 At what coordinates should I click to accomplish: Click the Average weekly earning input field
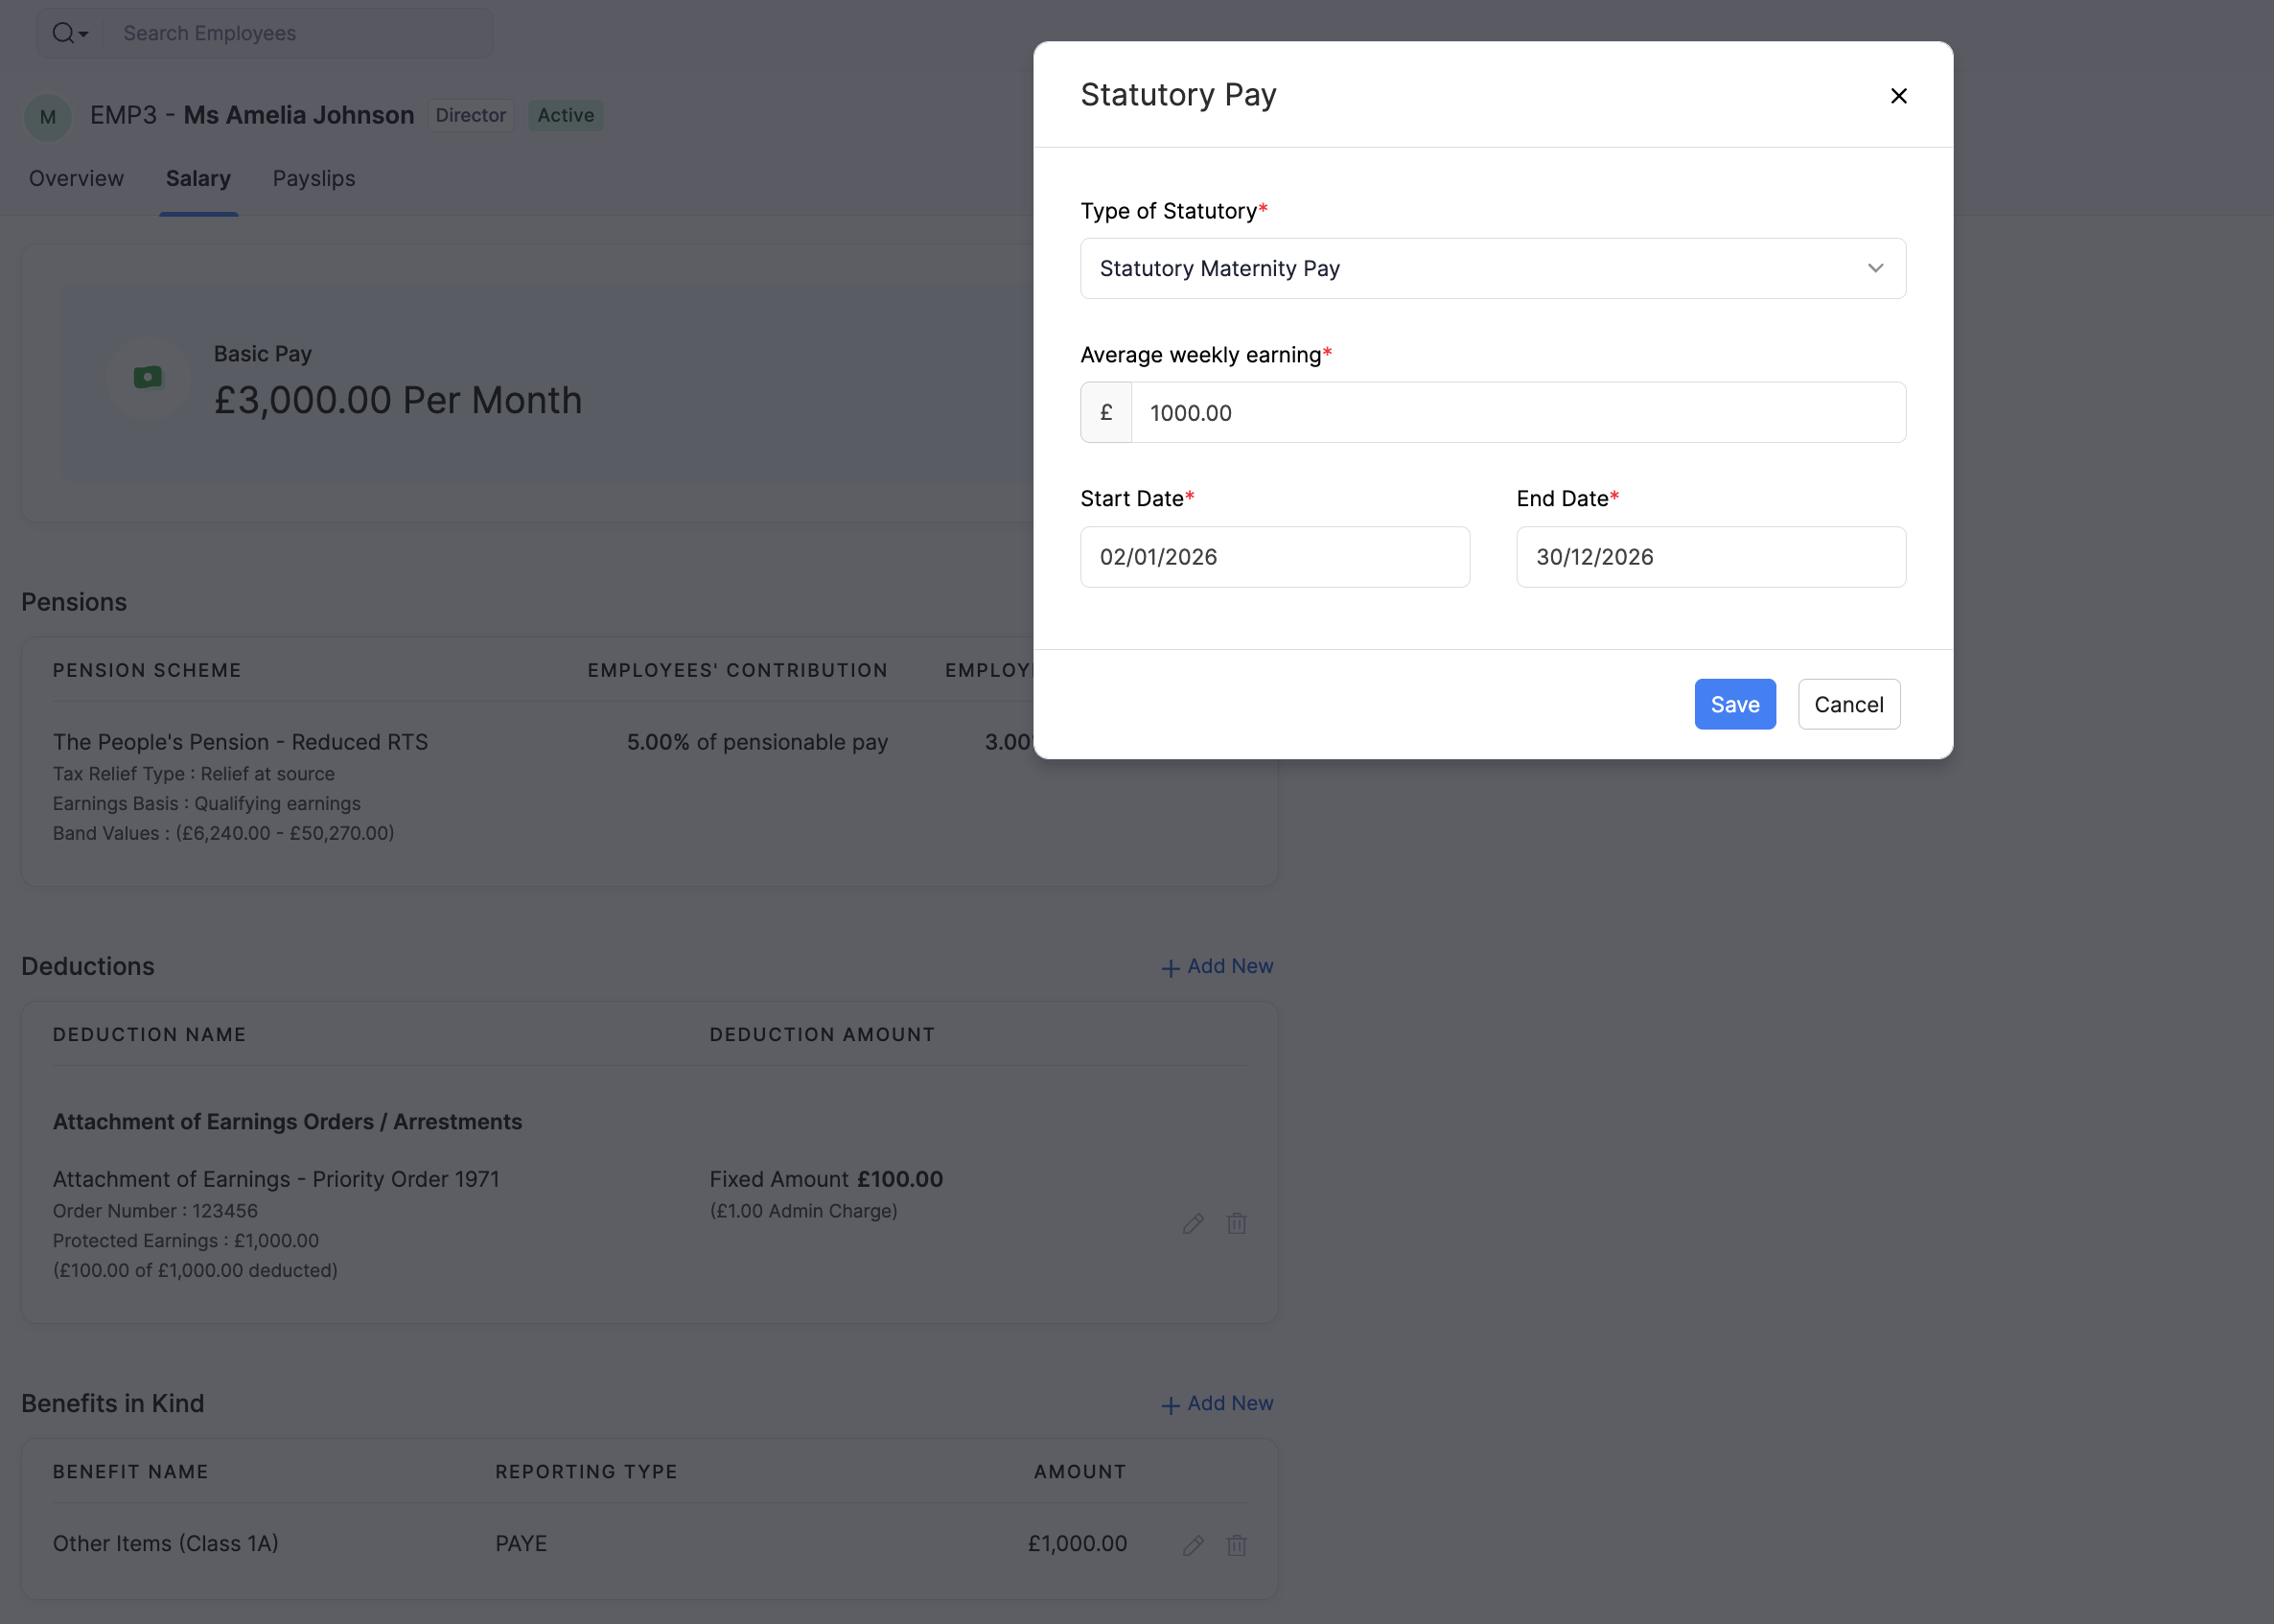1518,412
